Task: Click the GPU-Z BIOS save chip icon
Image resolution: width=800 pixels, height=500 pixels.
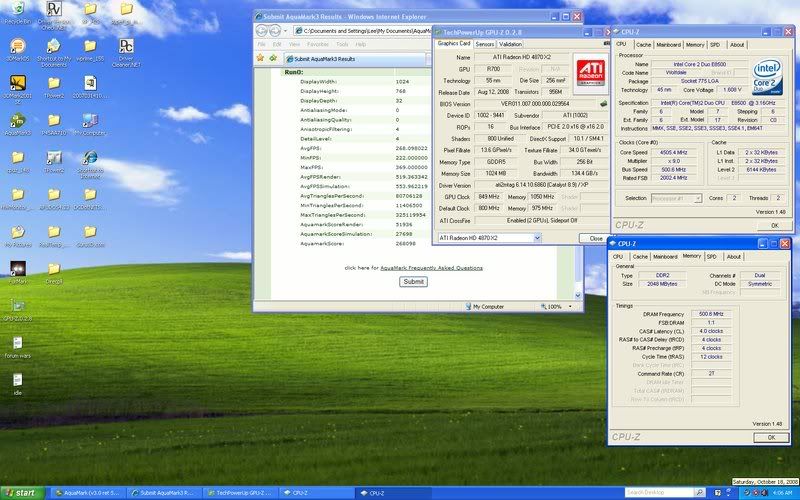Action: point(604,104)
